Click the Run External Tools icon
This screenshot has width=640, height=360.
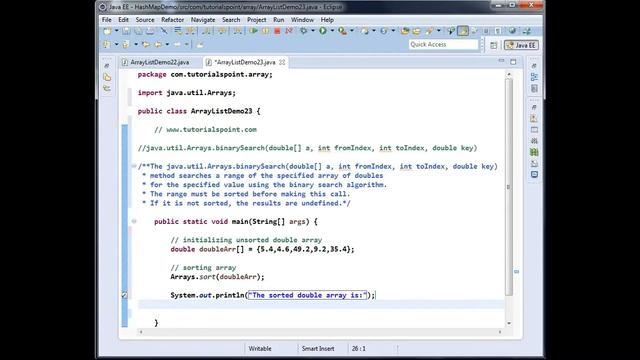342,31
